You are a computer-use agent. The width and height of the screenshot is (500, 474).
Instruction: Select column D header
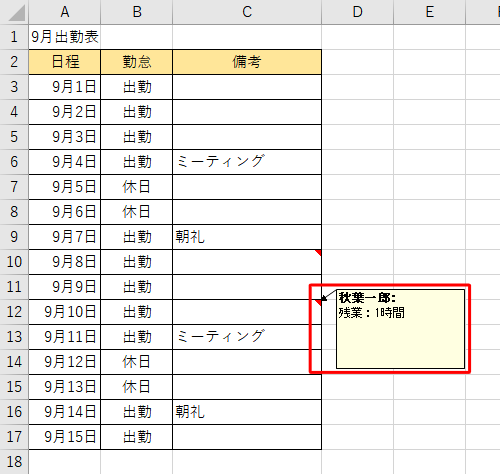[357, 12]
